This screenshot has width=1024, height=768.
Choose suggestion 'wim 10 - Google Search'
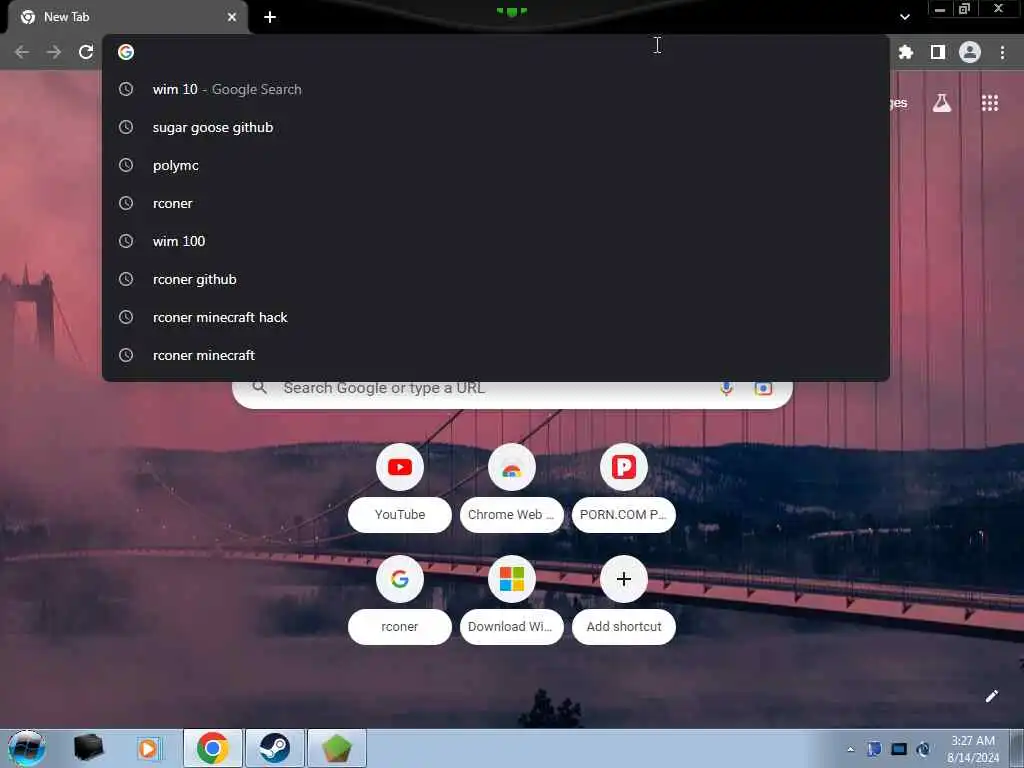[496, 89]
